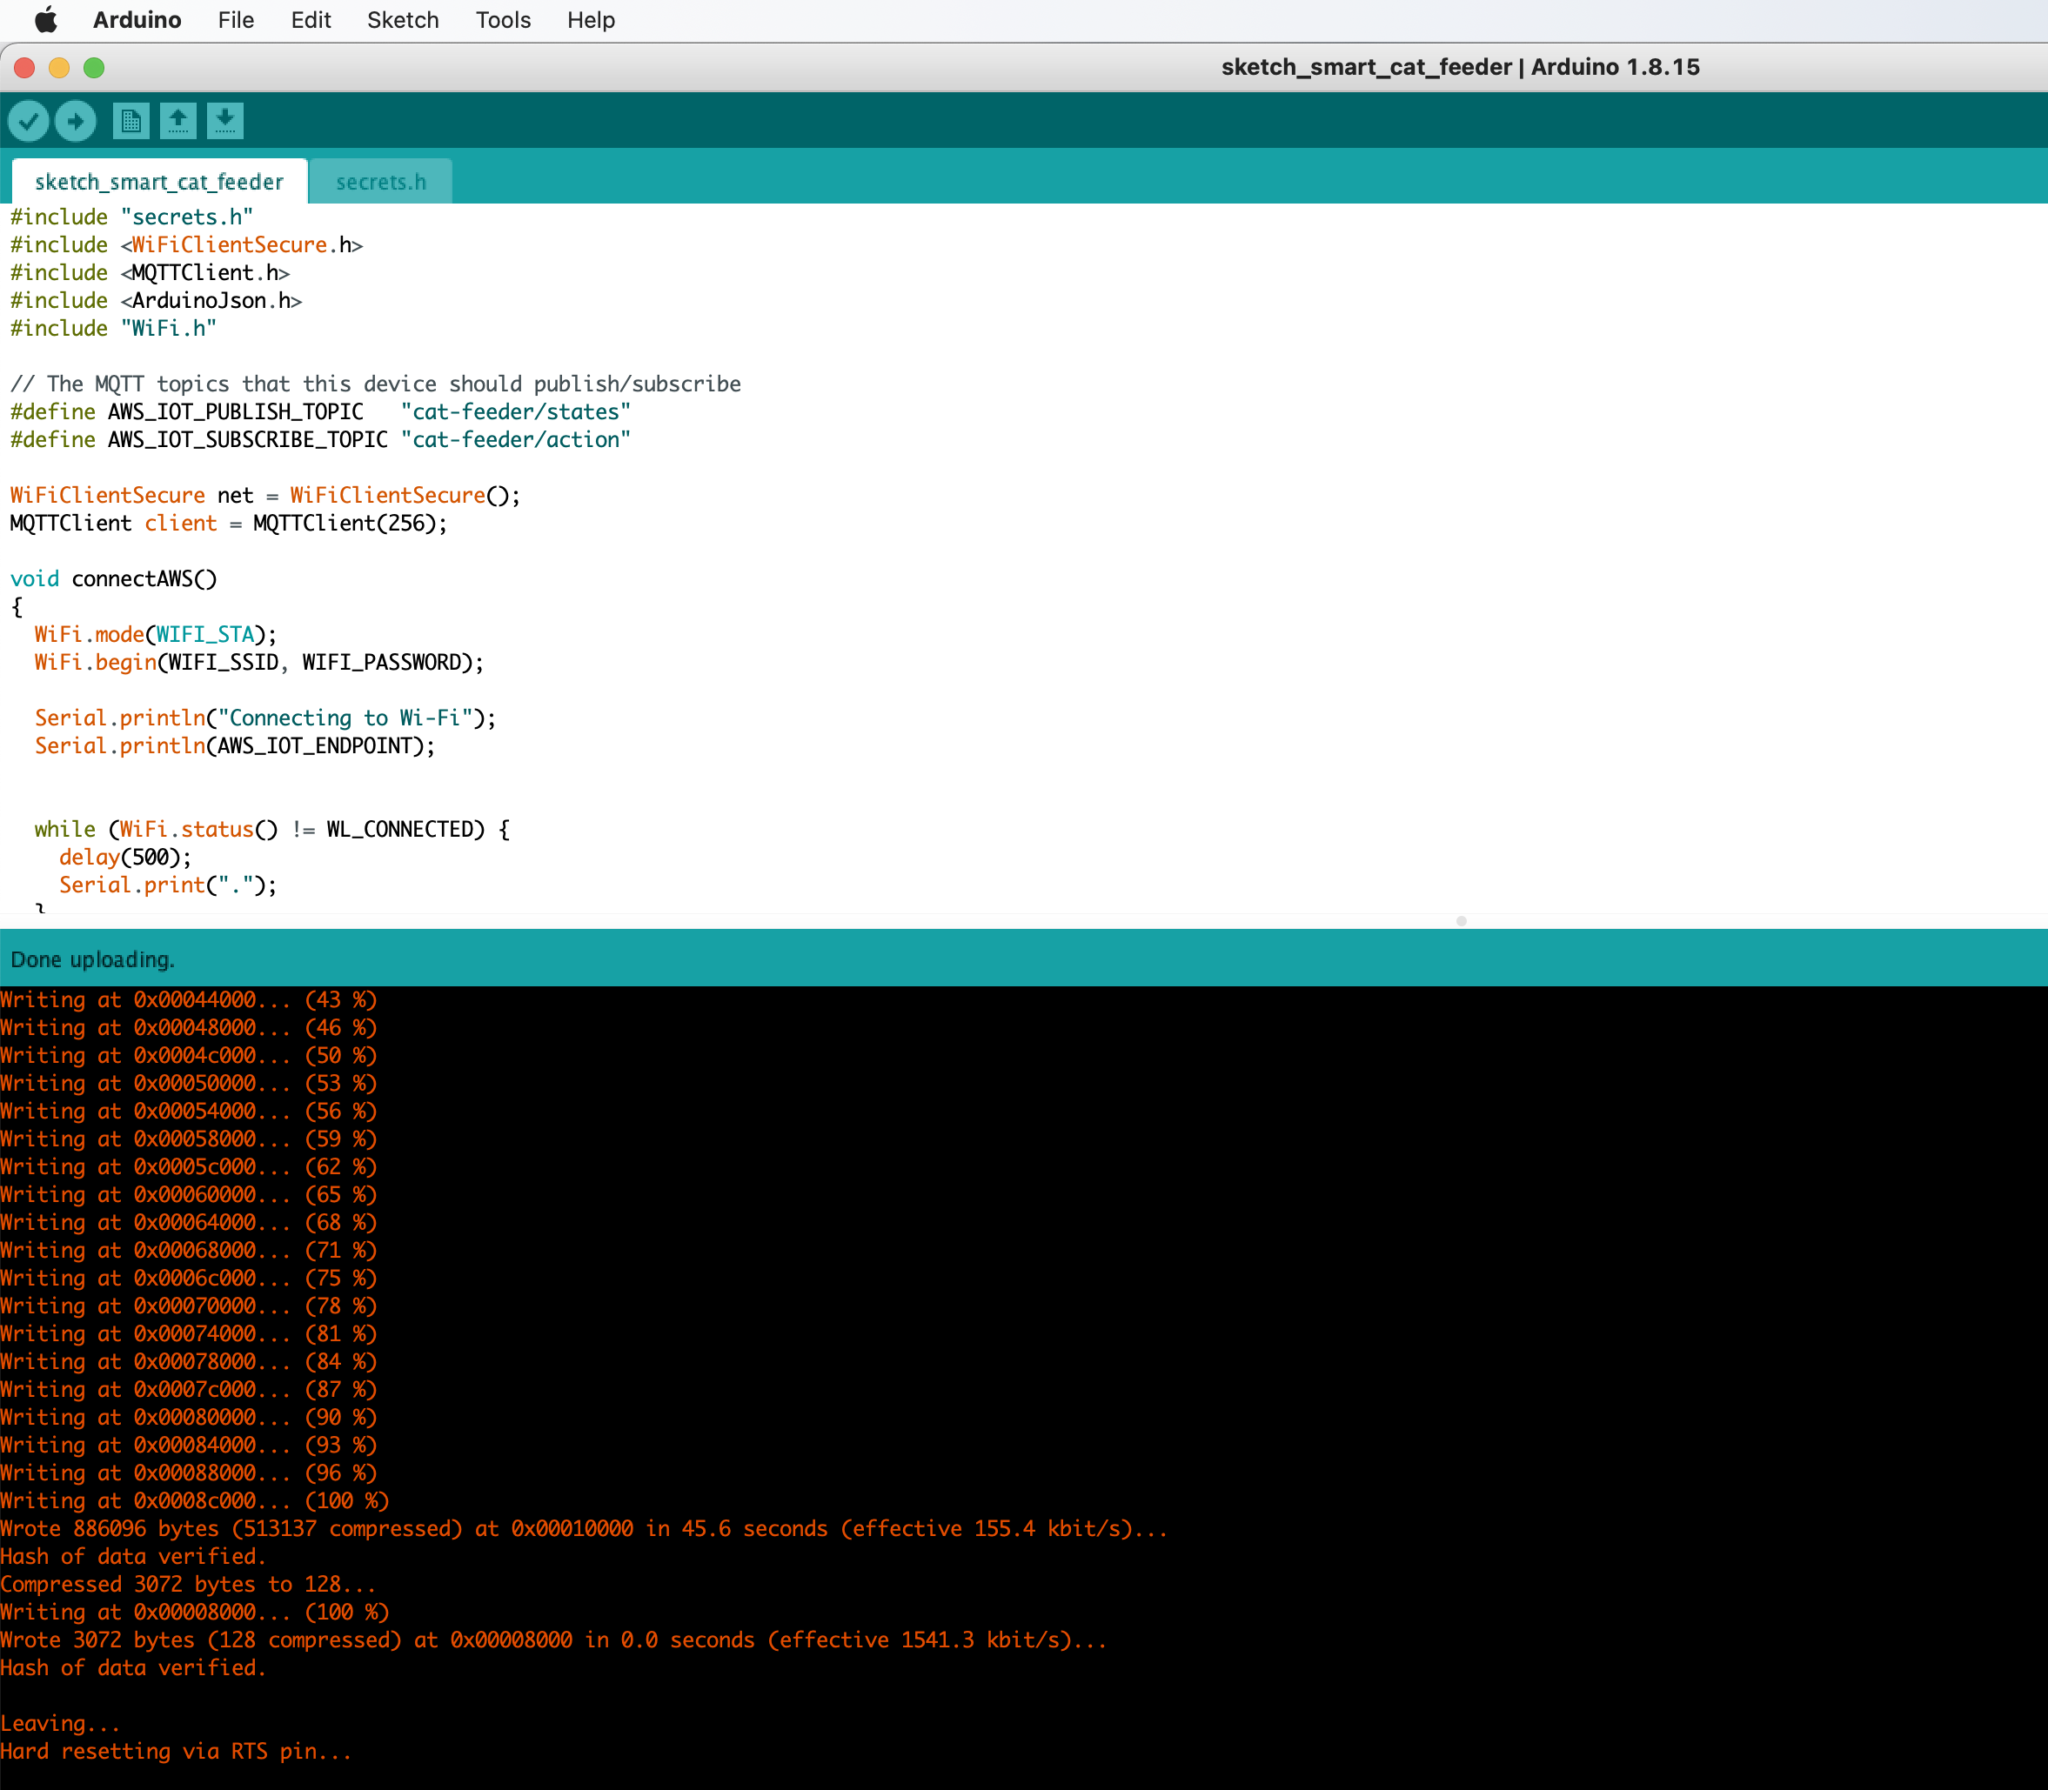Screen dimensions: 2048x1790
Task: Click console line 'Writing at 0x00044000... (43 %)'
Action: pyautogui.click(x=188, y=1000)
